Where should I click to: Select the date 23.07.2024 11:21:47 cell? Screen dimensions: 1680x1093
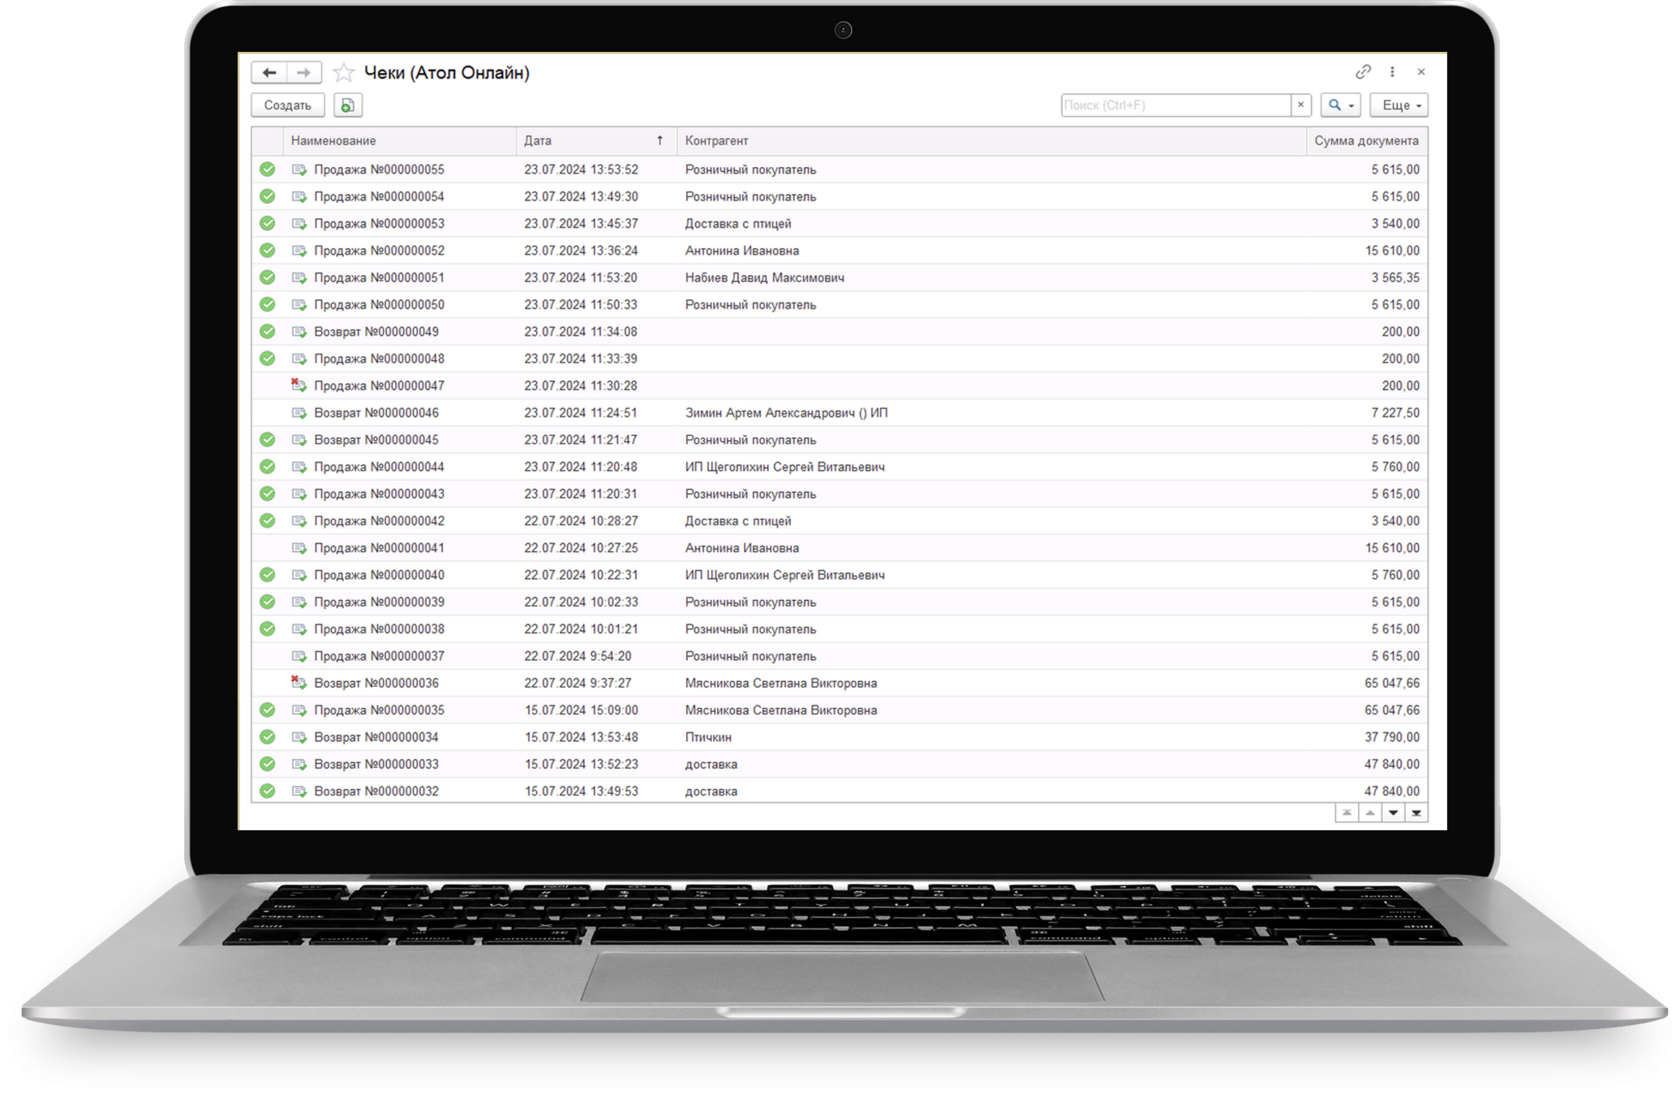click(x=597, y=440)
